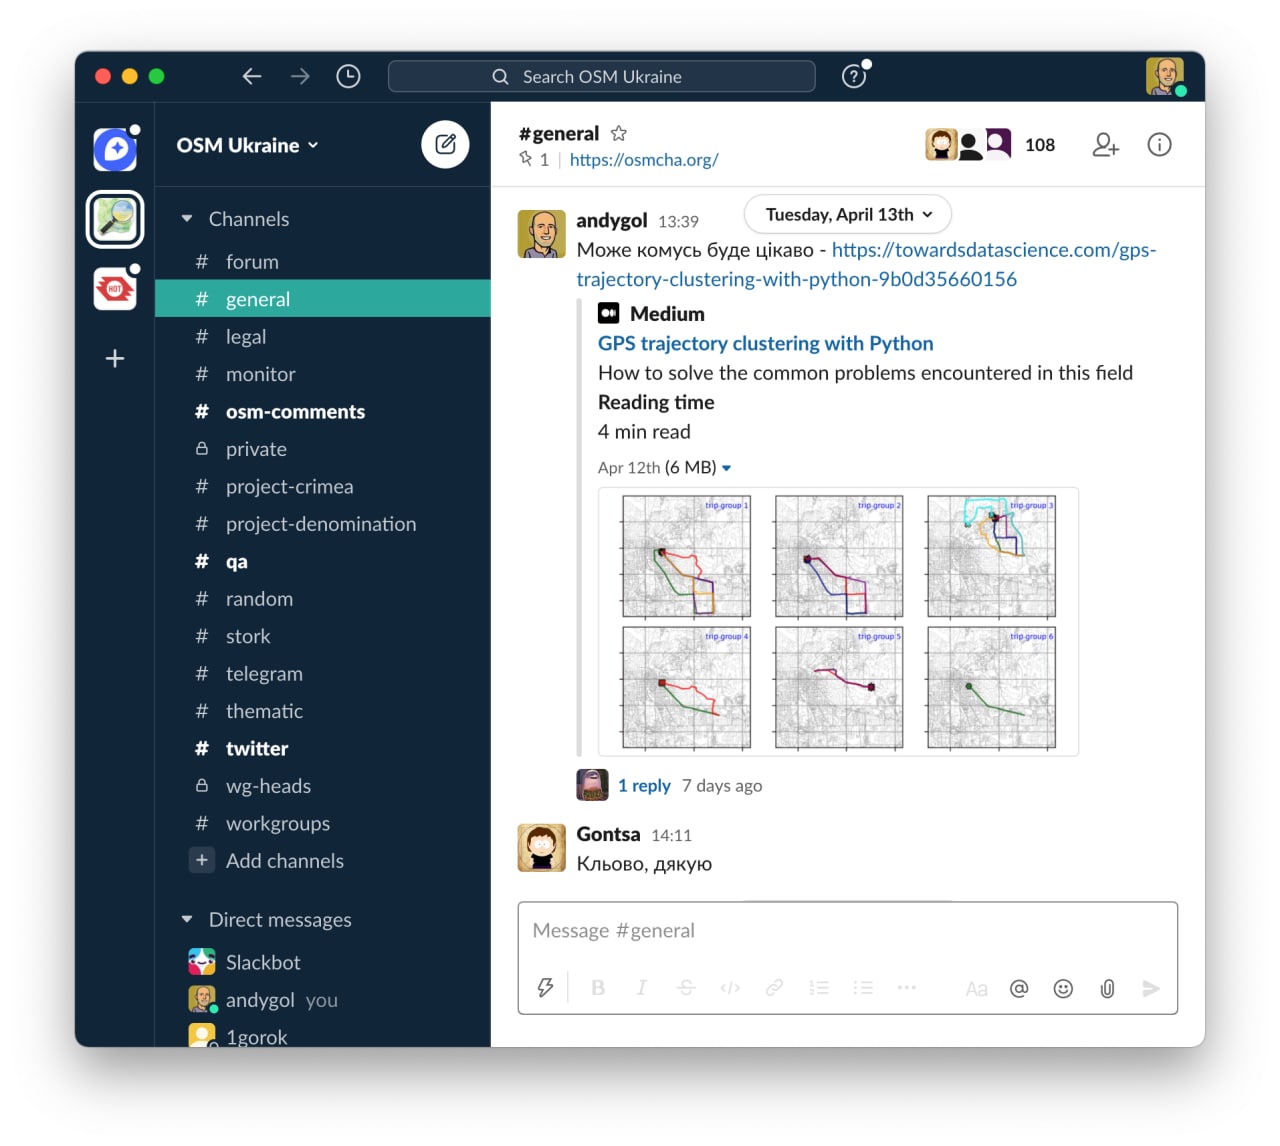
Task: Open the help question mark icon
Action: pyautogui.click(x=854, y=76)
